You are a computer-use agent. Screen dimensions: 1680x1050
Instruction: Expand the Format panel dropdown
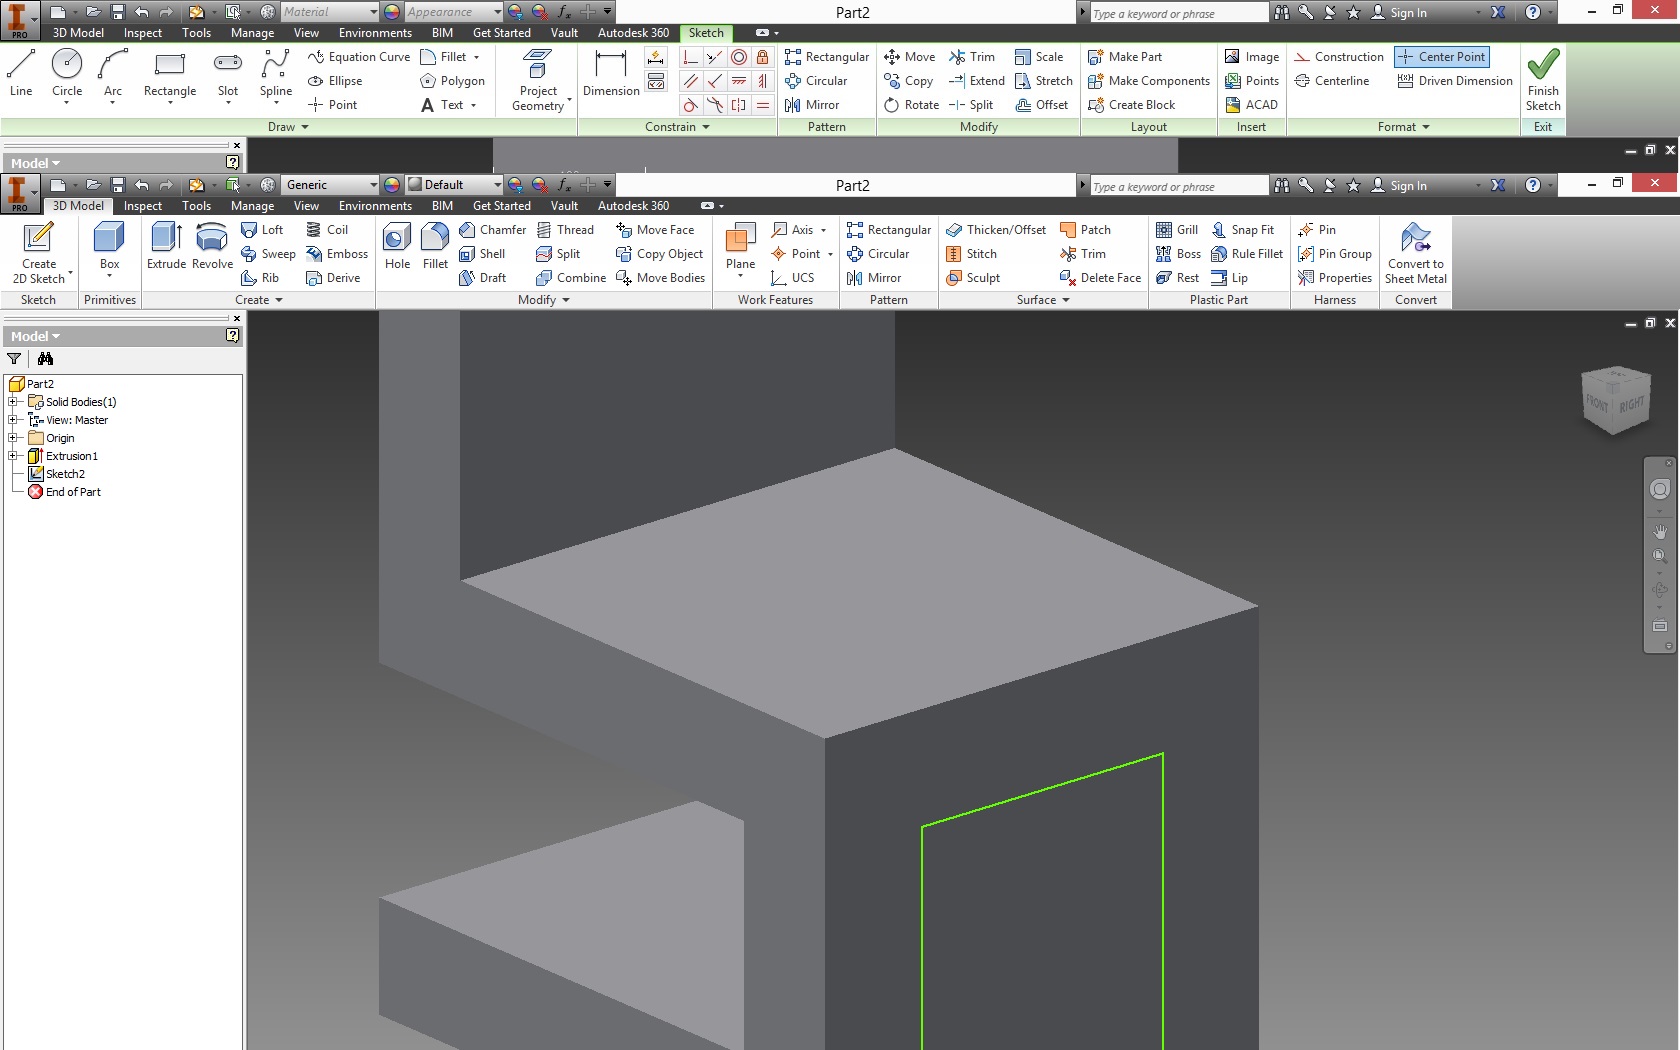pyautogui.click(x=1403, y=127)
